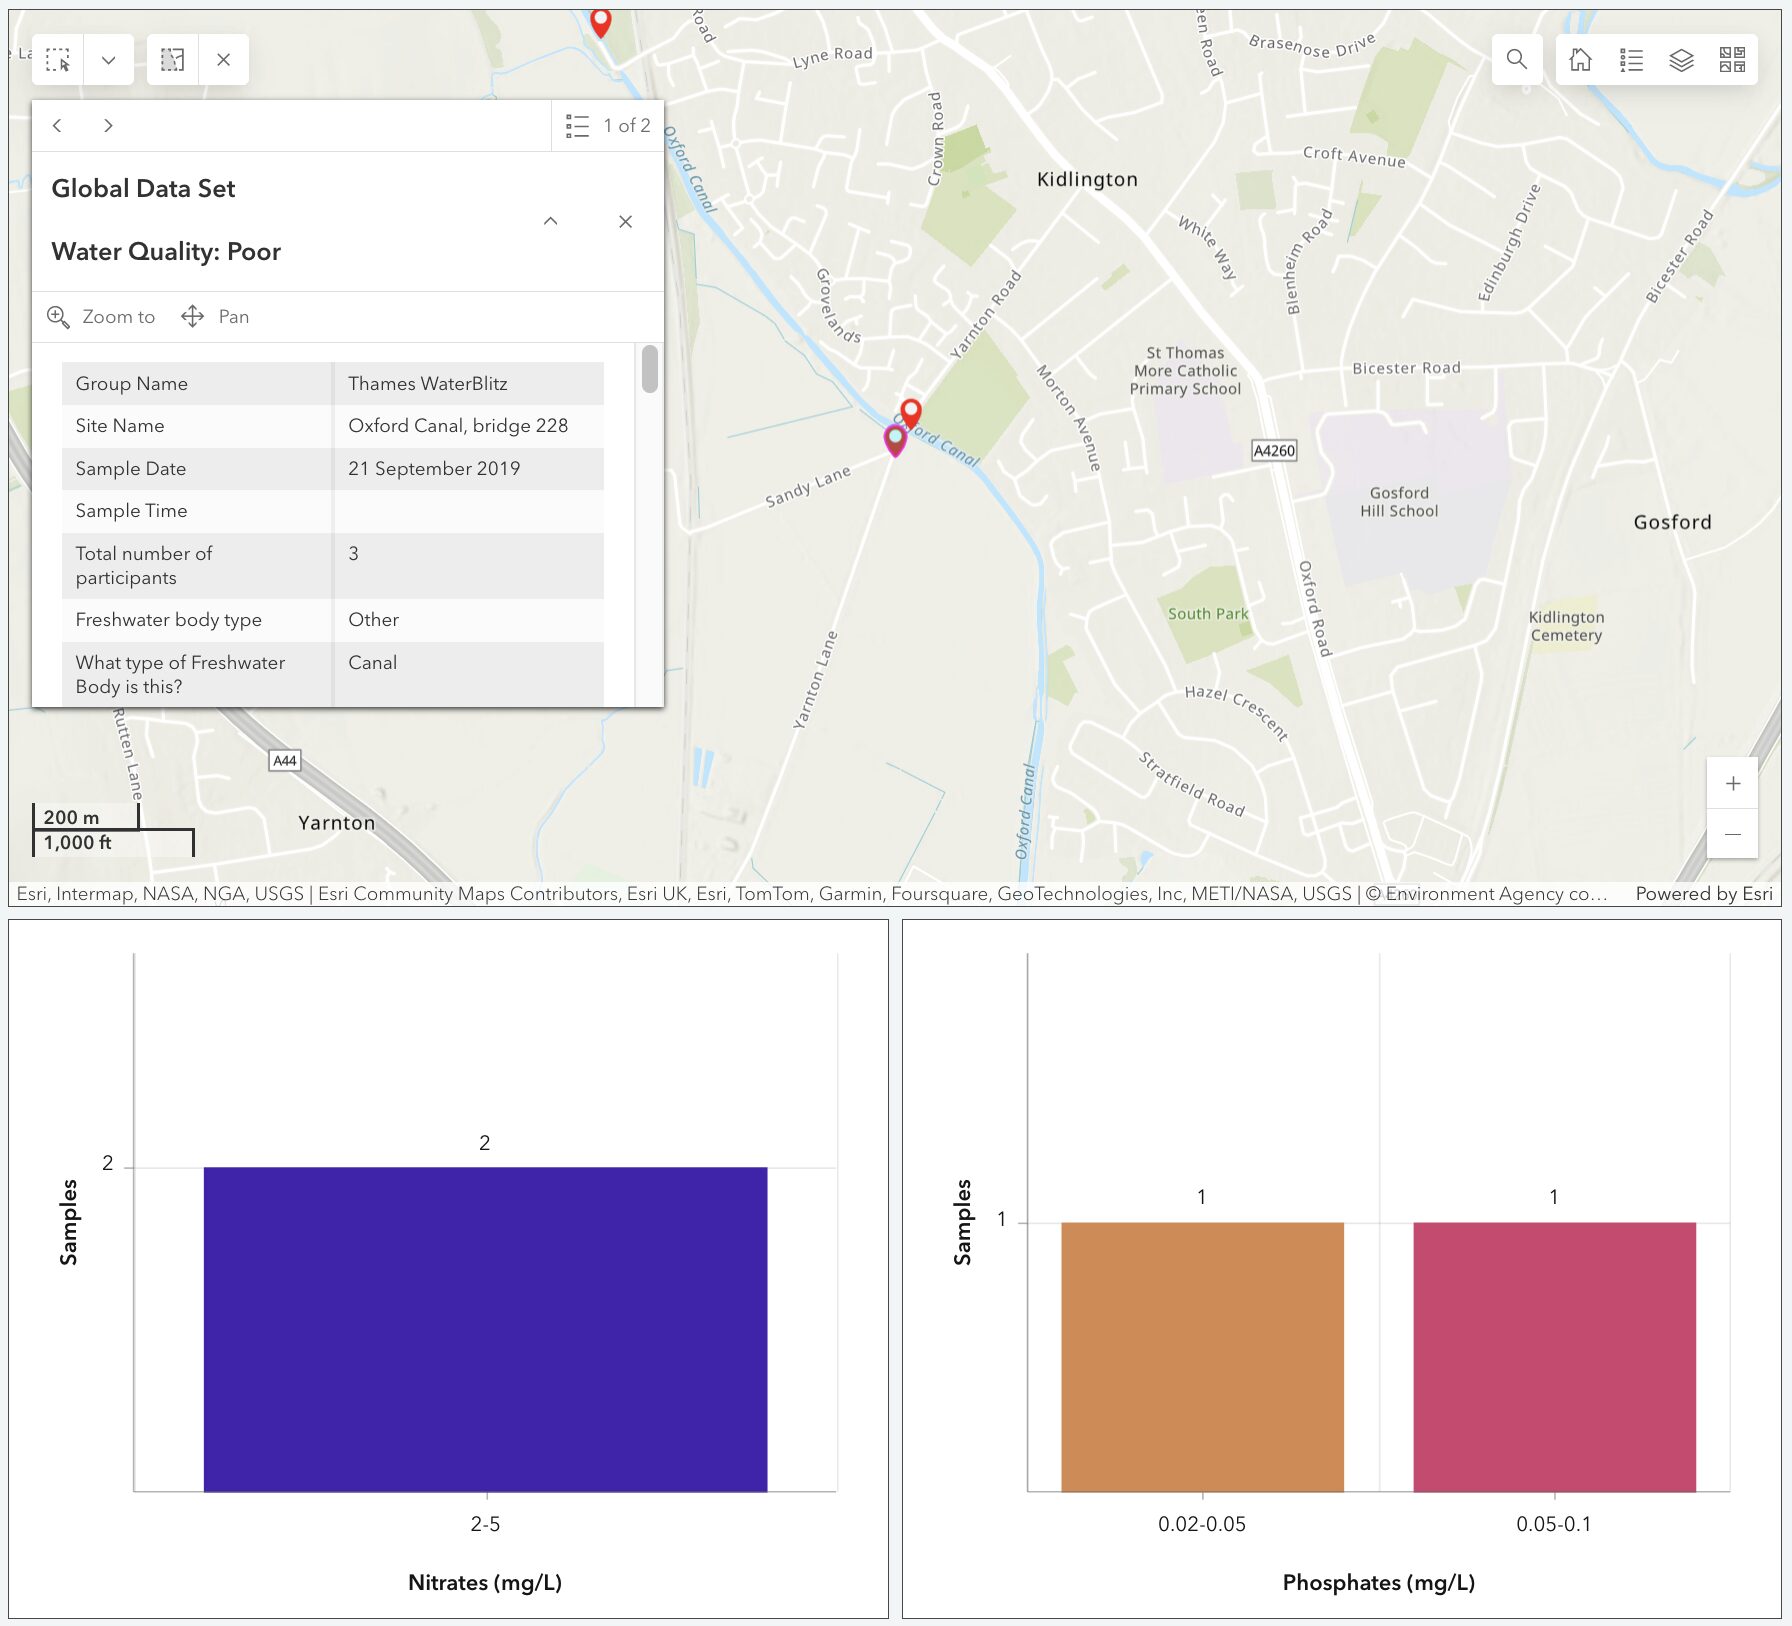Select the 2-5 nitrates bar

[x=485, y=1329]
